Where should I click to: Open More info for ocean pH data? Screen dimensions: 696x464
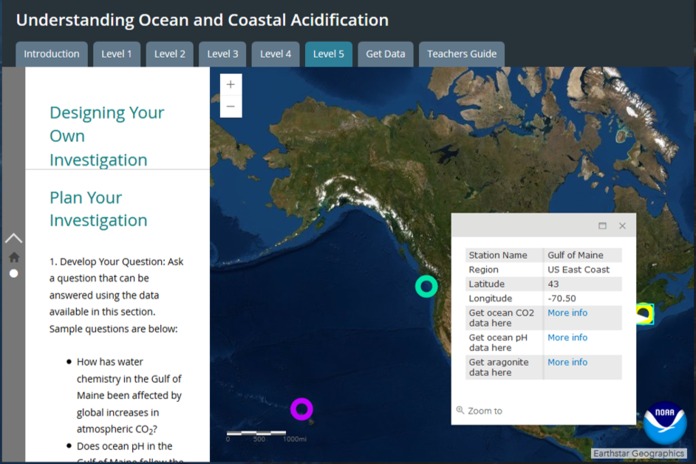(567, 338)
